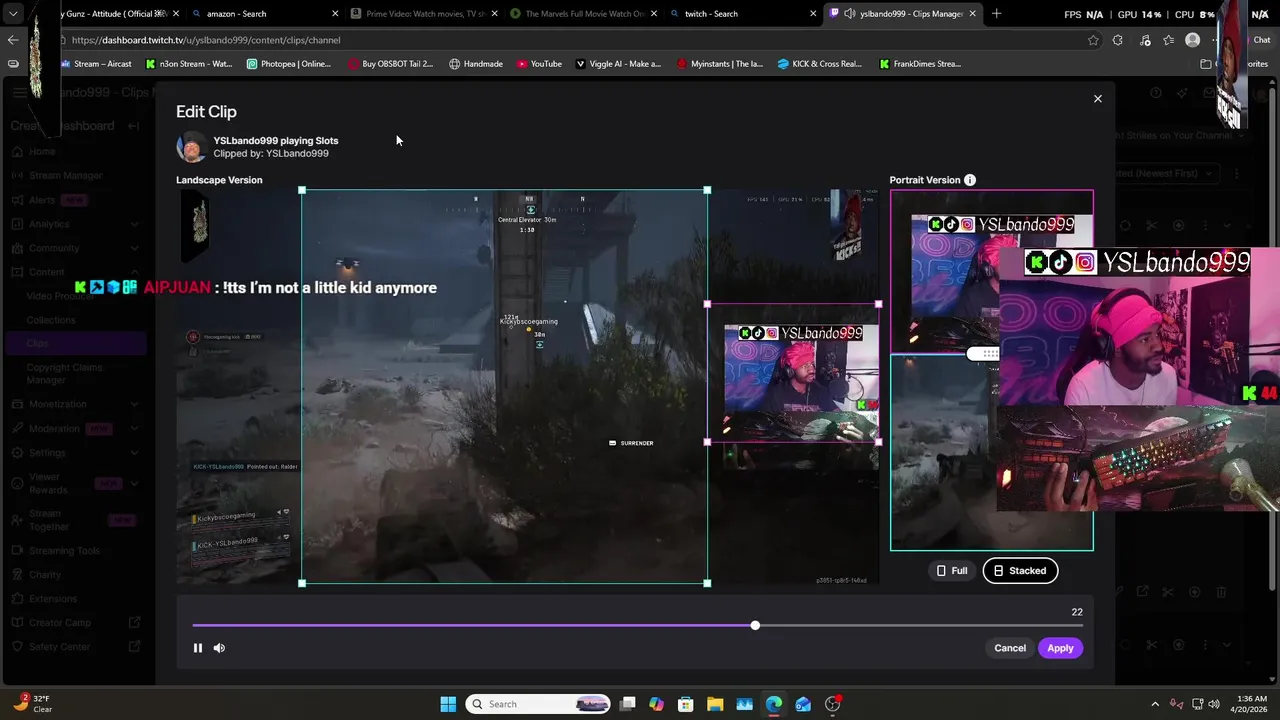Go back in the browser
Image resolution: width=1280 pixels, height=720 pixels.
pos(13,40)
